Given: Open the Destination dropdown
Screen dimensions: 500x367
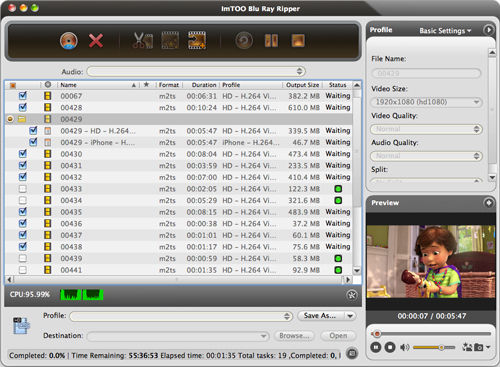Looking at the screenshot, I should [x=178, y=336].
